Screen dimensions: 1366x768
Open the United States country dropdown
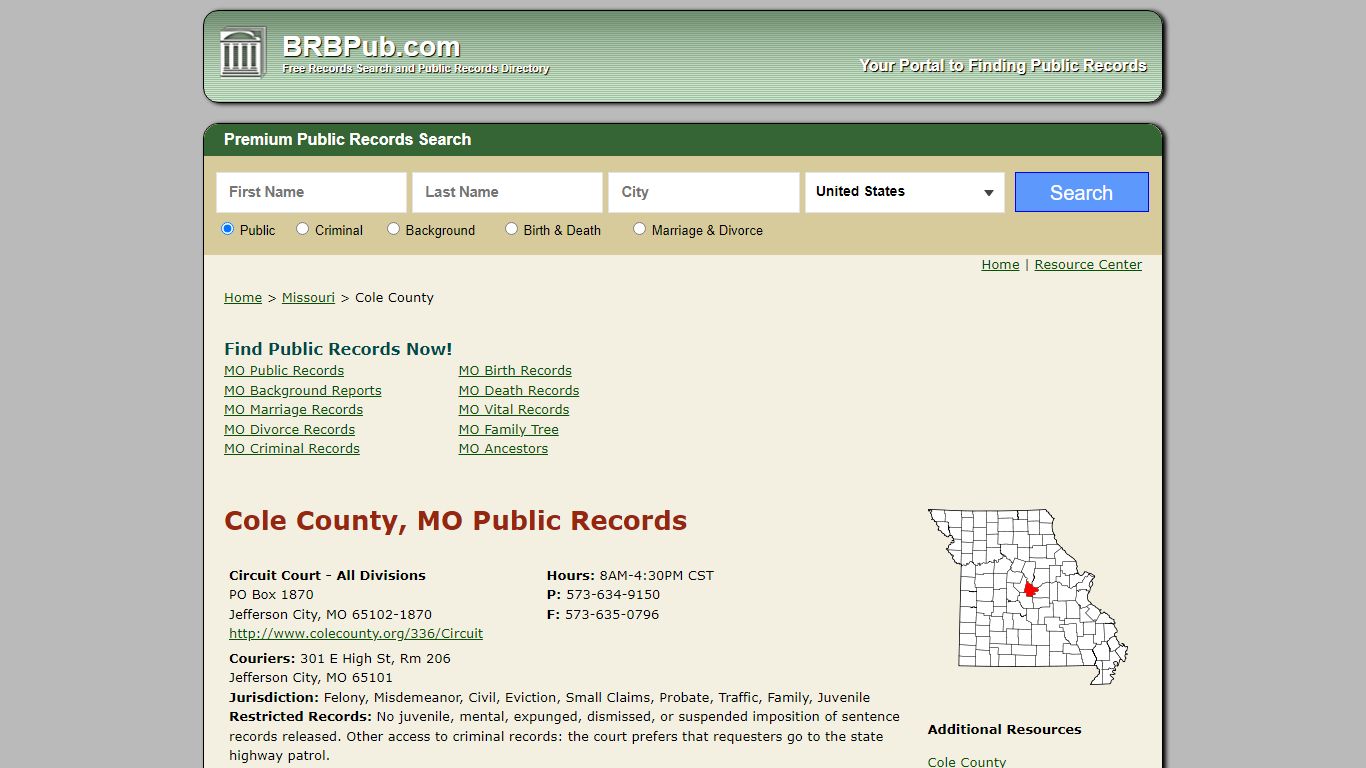coord(905,192)
